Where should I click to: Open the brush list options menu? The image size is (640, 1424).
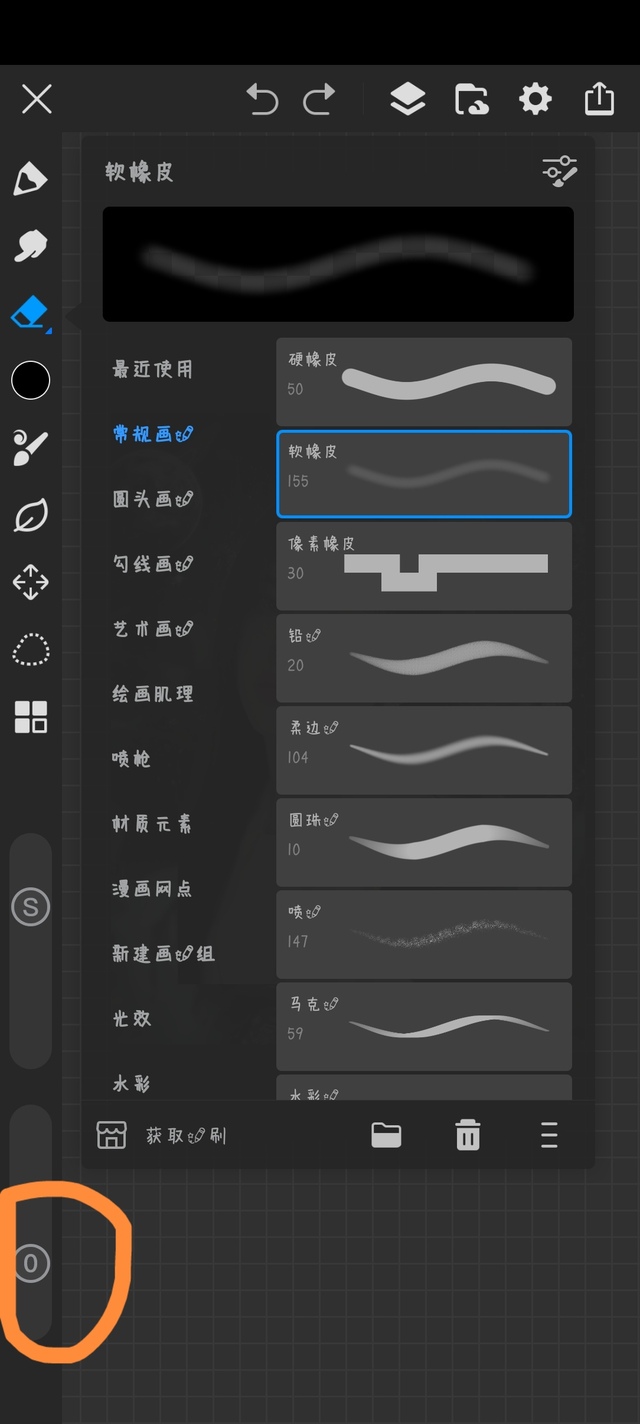pyautogui.click(x=548, y=1135)
